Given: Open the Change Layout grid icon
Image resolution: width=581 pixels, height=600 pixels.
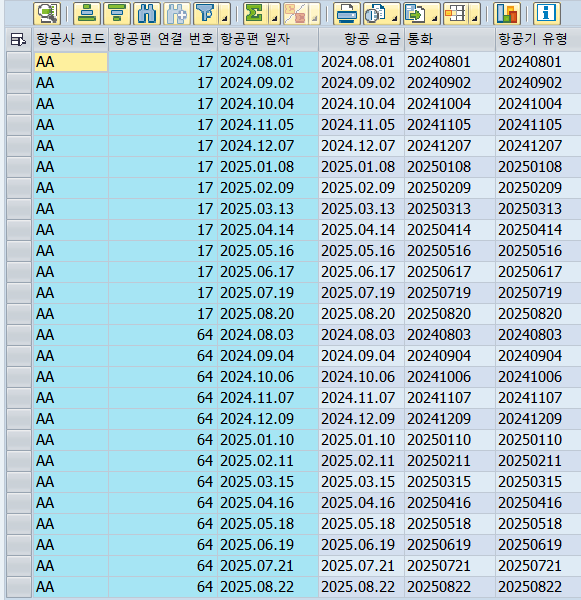Looking at the screenshot, I should pos(455,13).
